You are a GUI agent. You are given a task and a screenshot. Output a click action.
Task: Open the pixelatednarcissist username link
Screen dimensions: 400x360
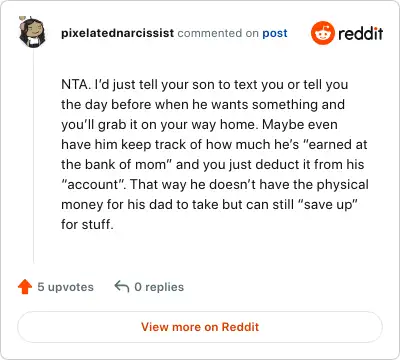pyautogui.click(x=117, y=33)
